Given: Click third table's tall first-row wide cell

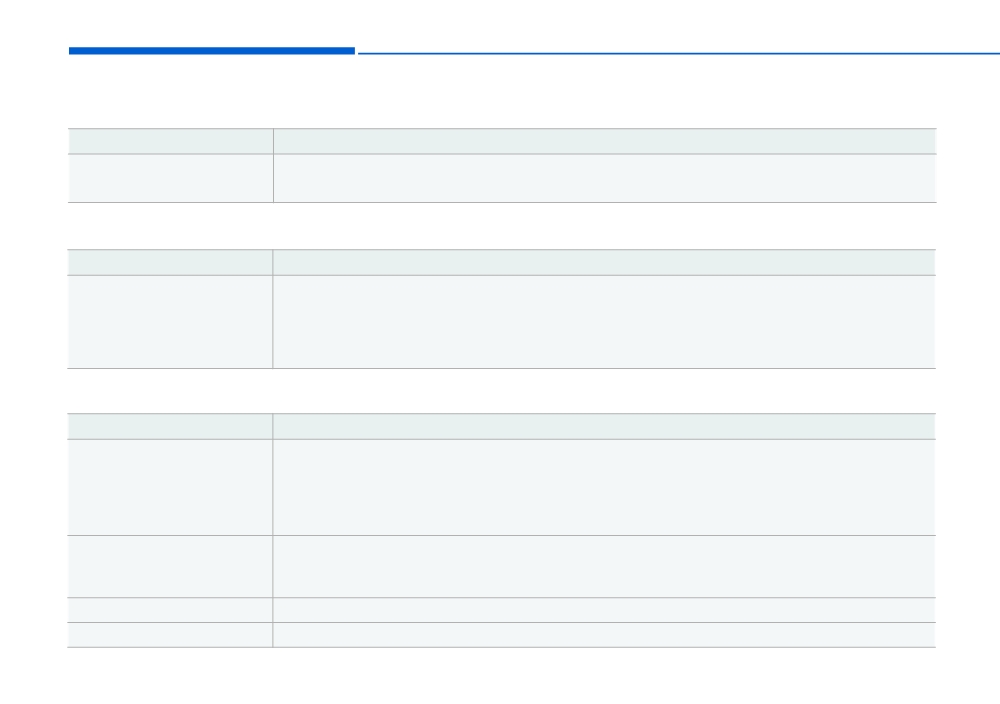Looking at the screenshot, I should (x=604, y=487).
